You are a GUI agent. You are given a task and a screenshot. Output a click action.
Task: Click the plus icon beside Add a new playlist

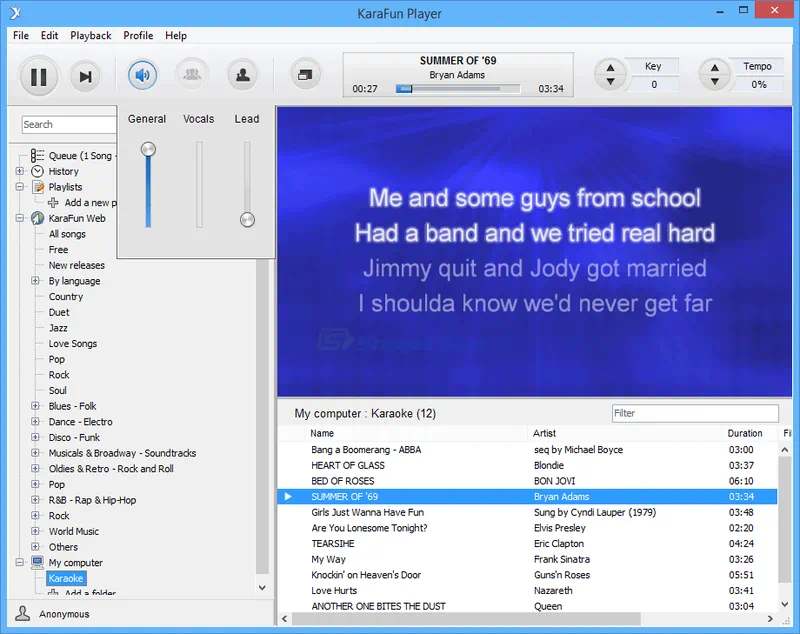pos(53,203)
